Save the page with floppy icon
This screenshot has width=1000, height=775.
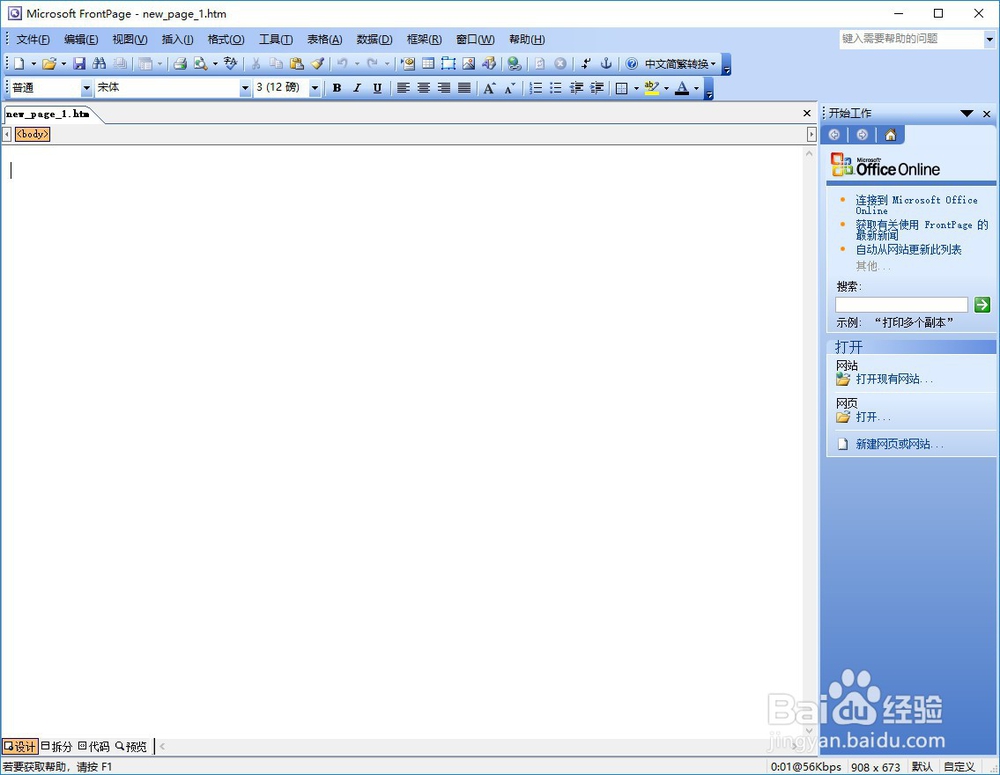tap(79, 63)
